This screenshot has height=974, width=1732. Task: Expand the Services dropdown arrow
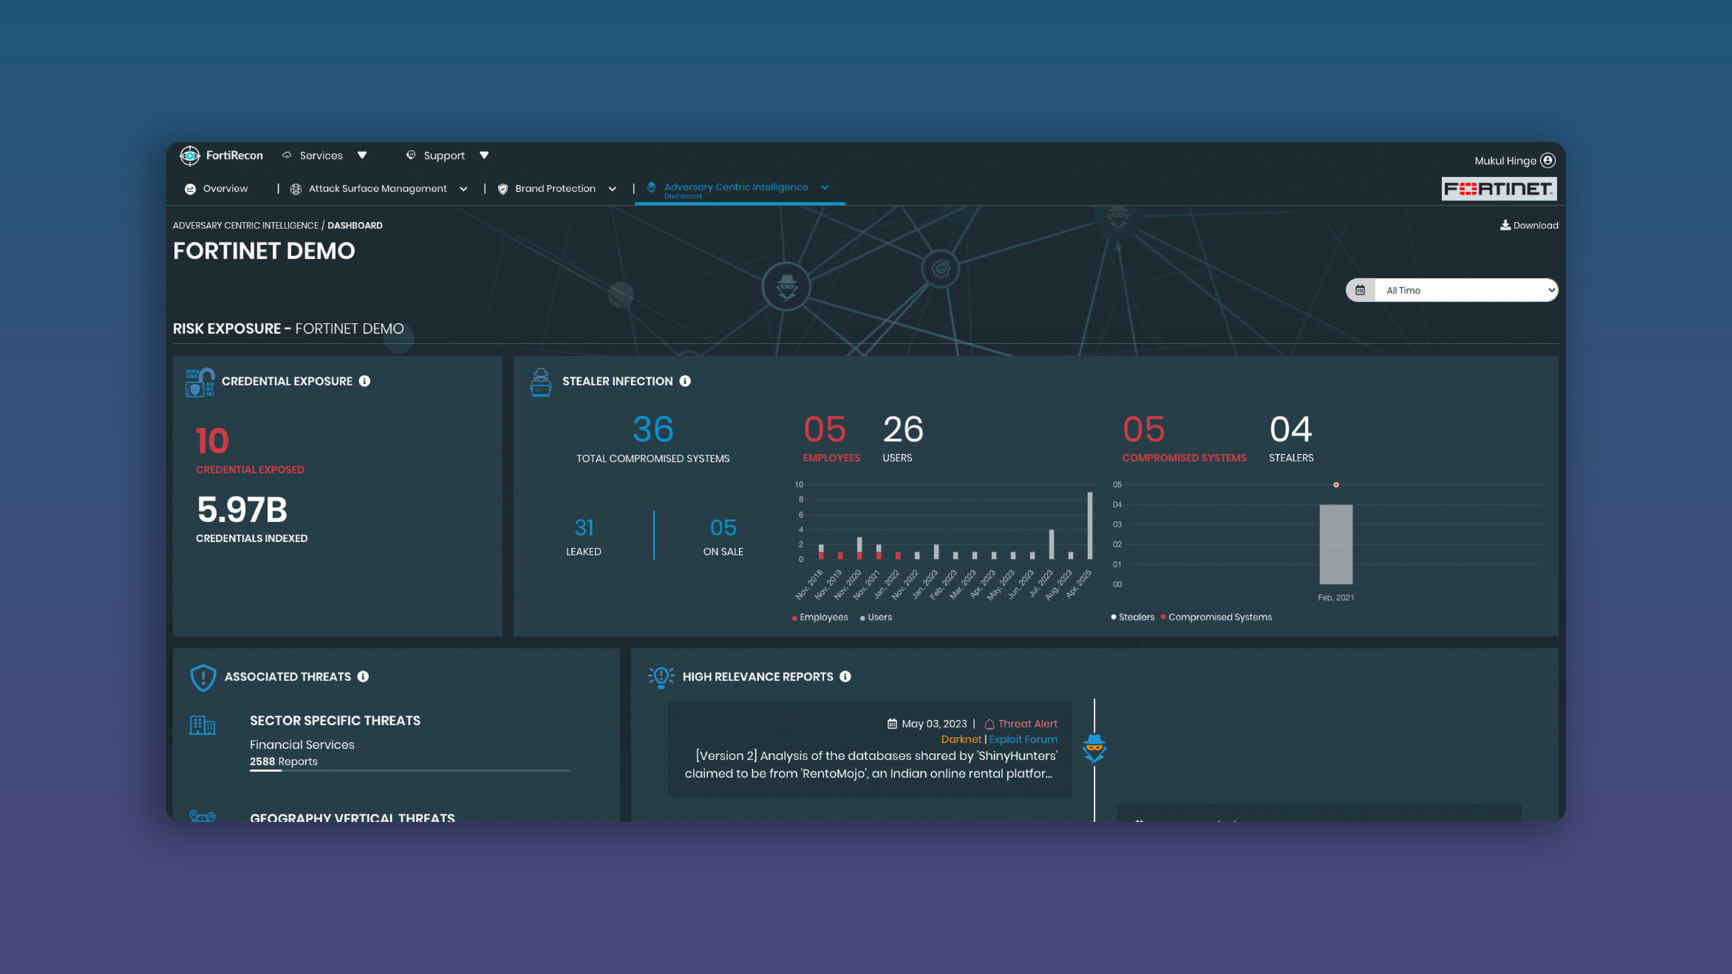(362, 156)
